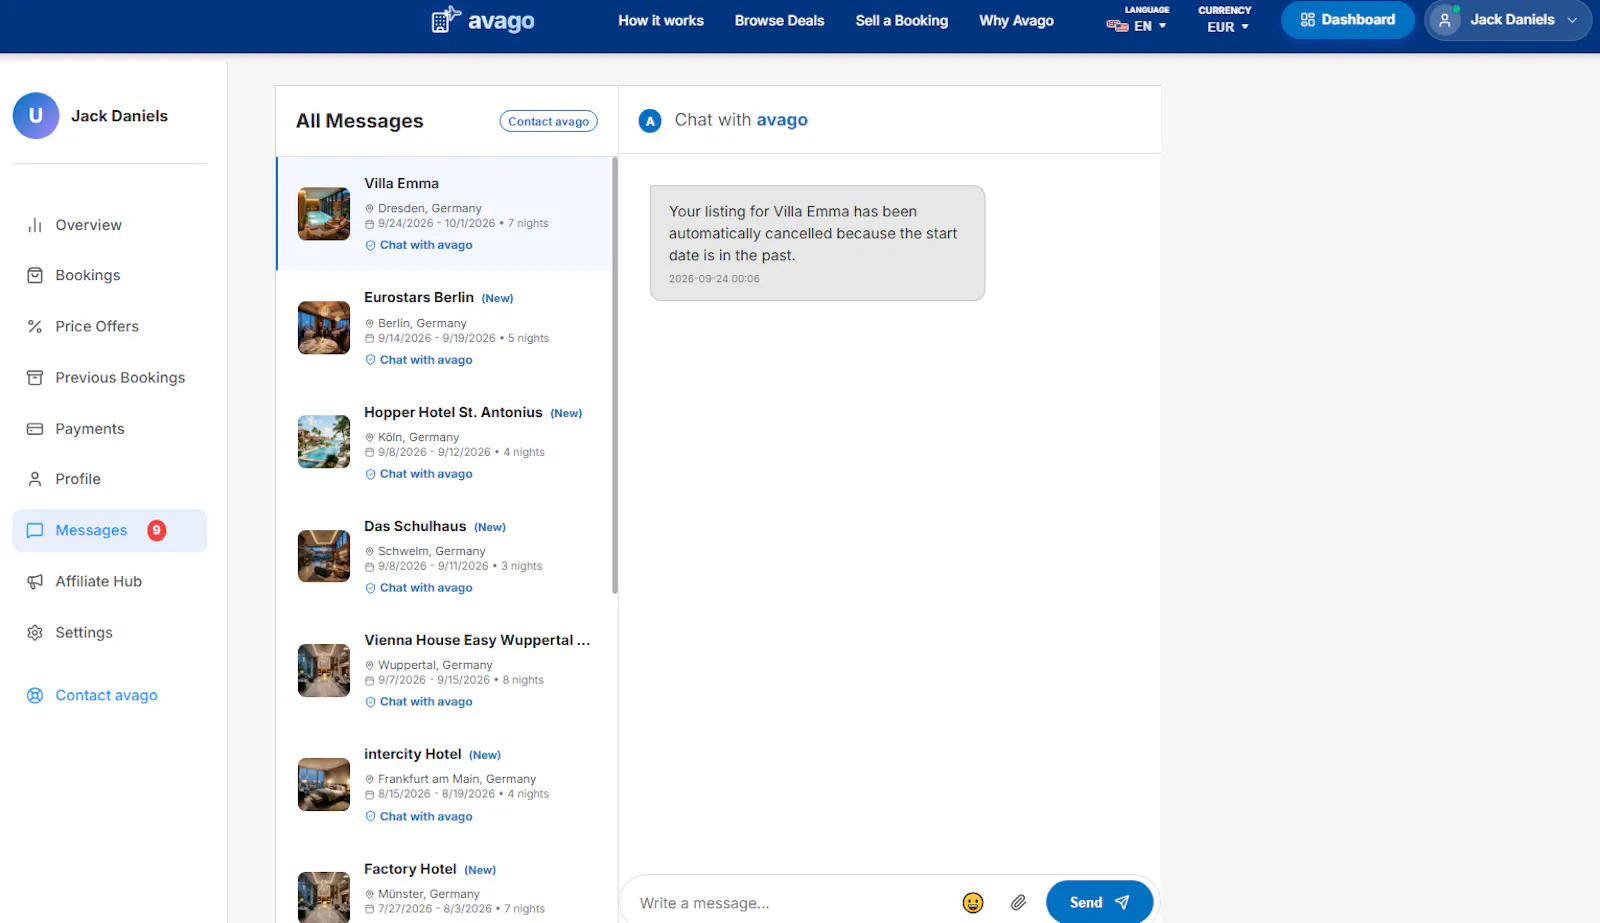
Task: Click the avago logo in header
Action: [483, 20]
